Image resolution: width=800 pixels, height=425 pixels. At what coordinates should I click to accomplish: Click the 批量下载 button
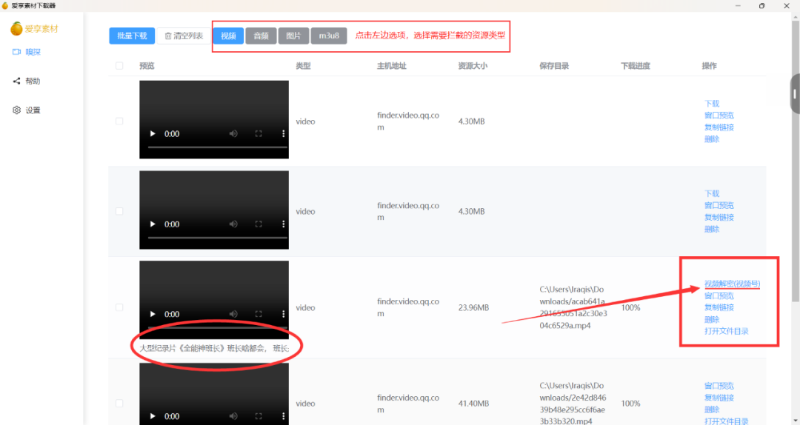click(x=132, y=36)
